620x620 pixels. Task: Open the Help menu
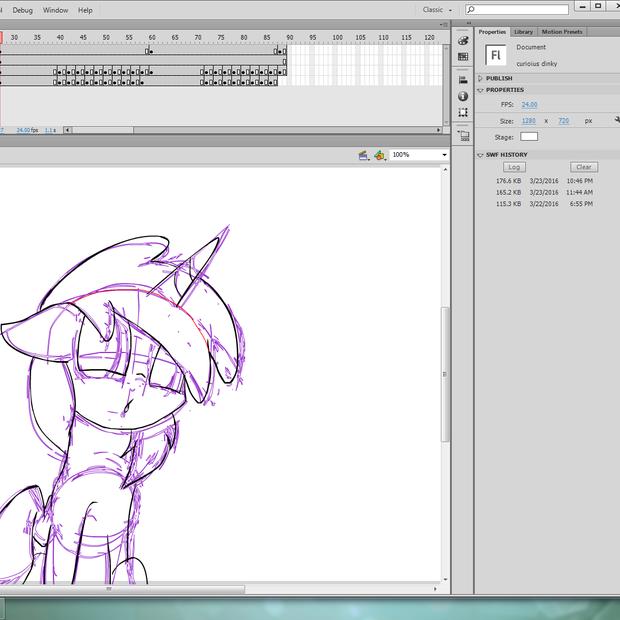(x=85, y=10)
